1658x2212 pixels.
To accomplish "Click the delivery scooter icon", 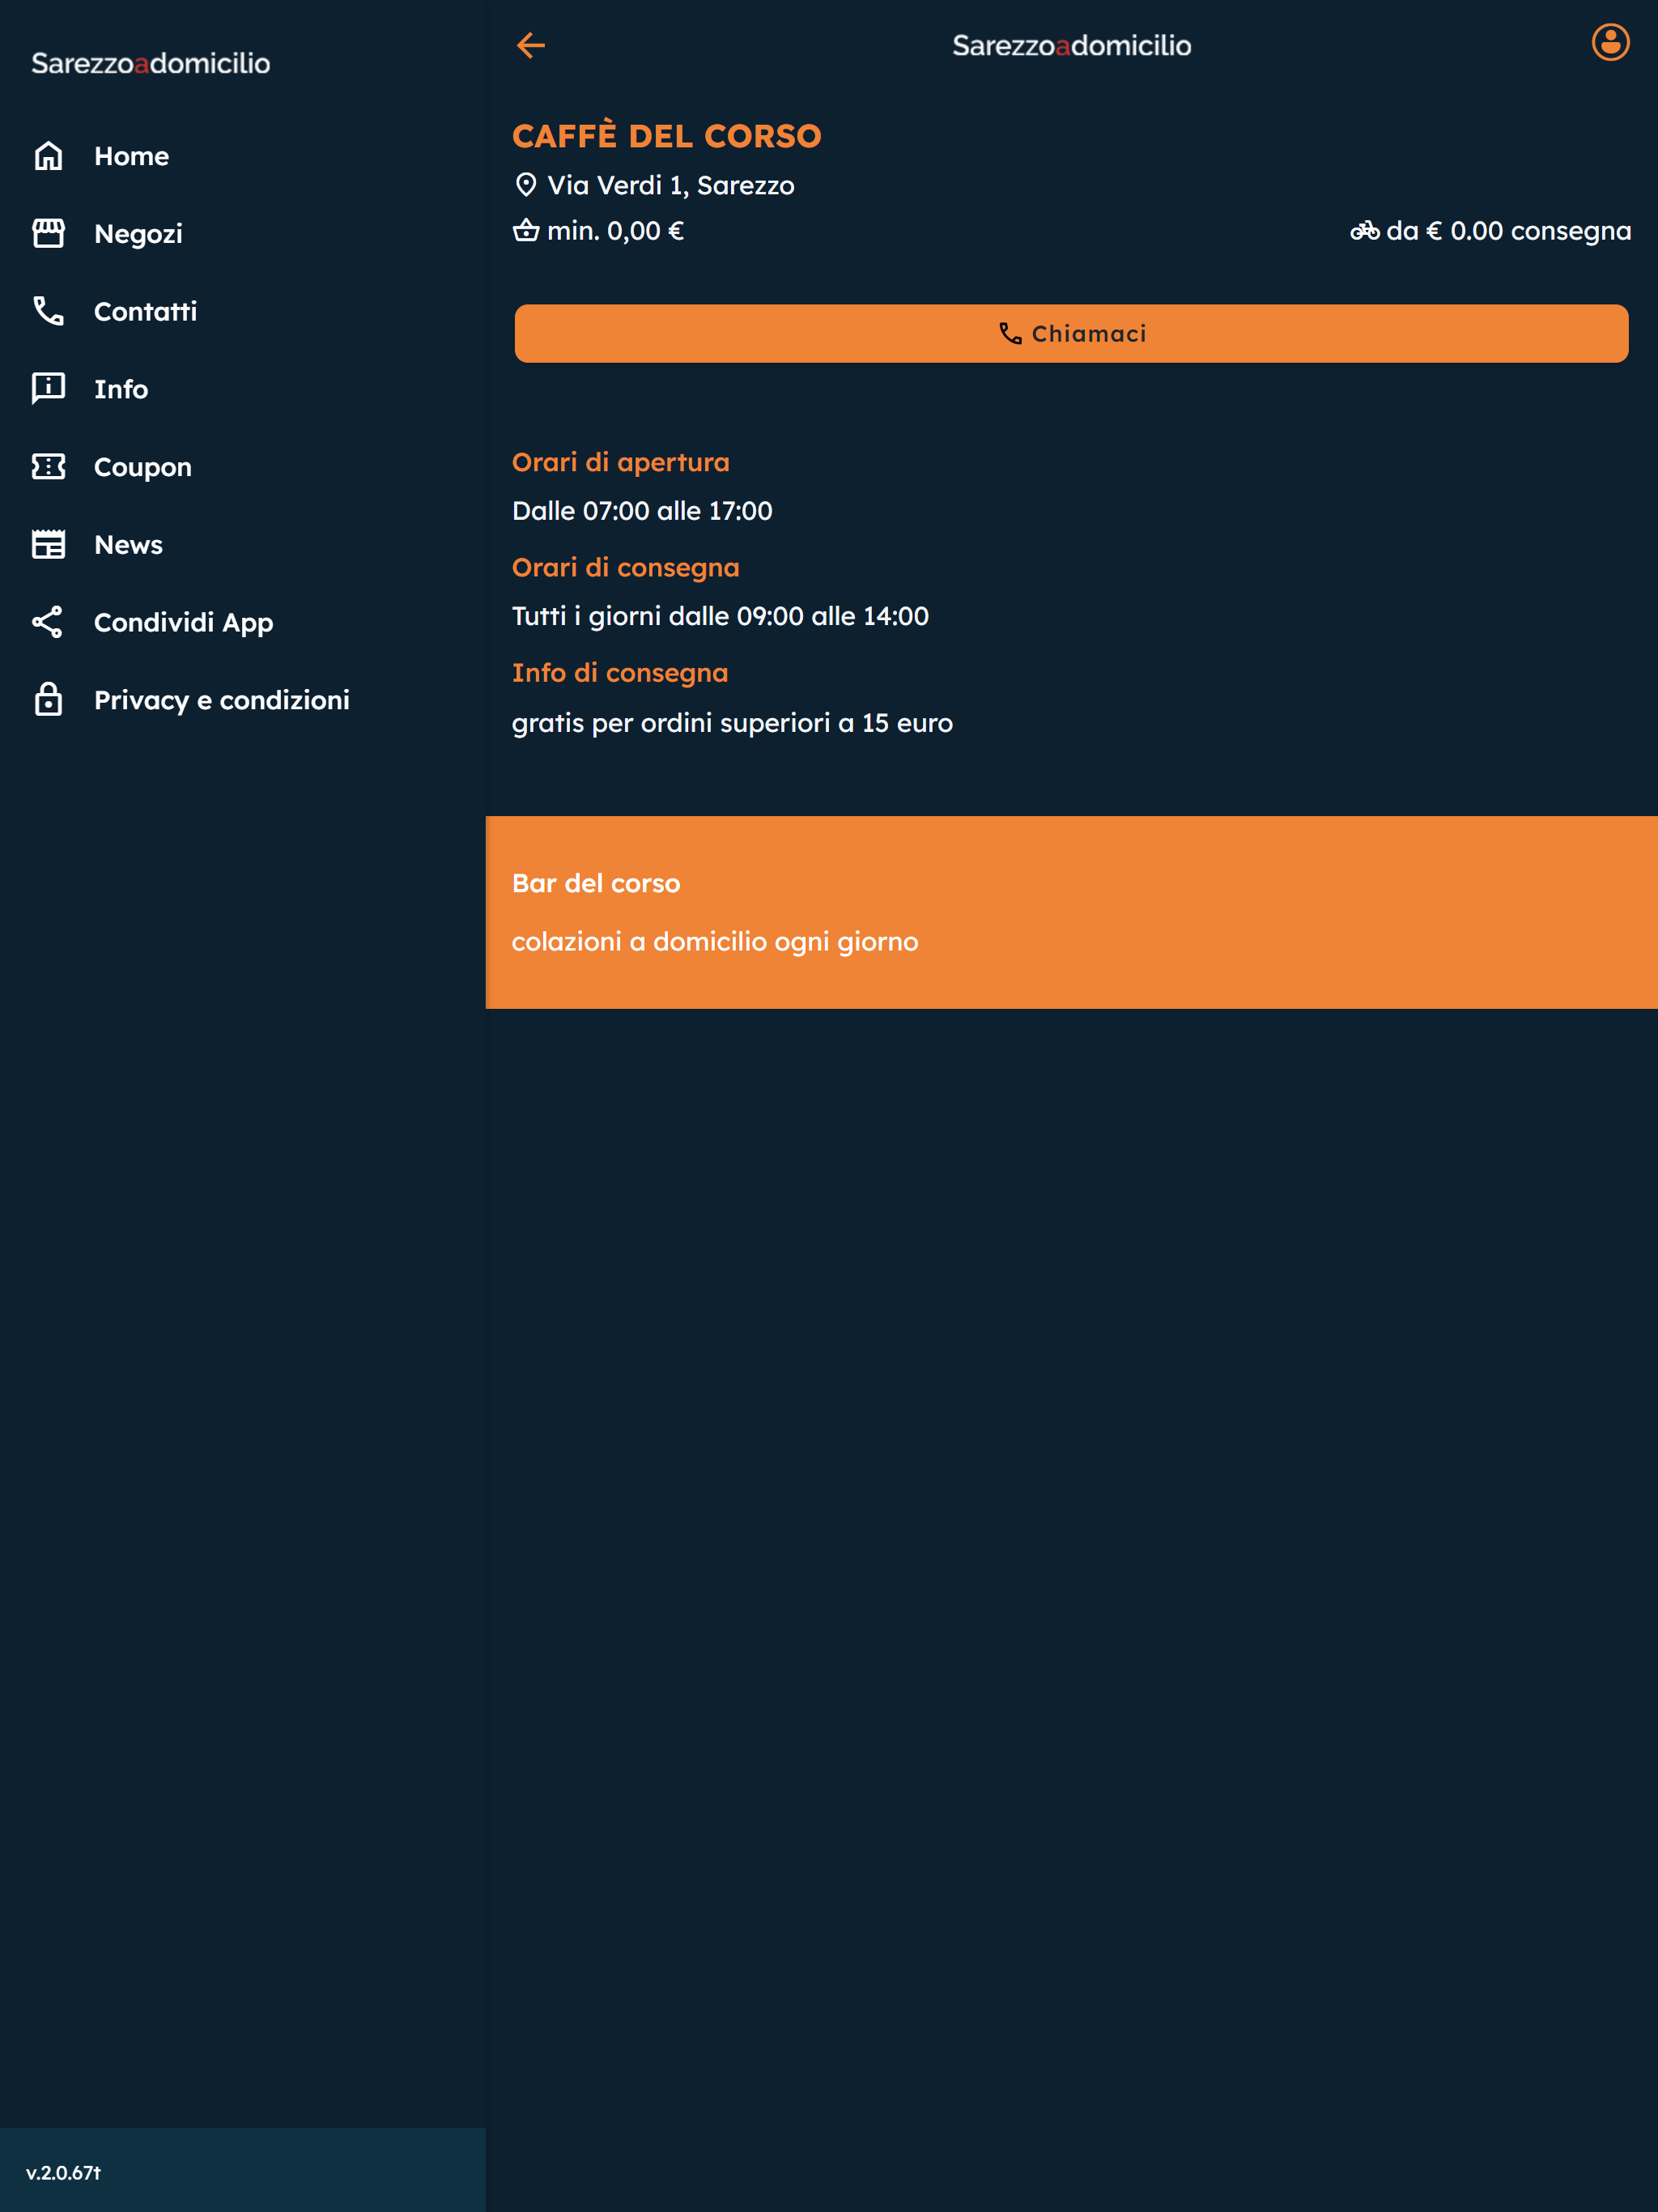I will pyautogui.click(x=1364, y=231).
